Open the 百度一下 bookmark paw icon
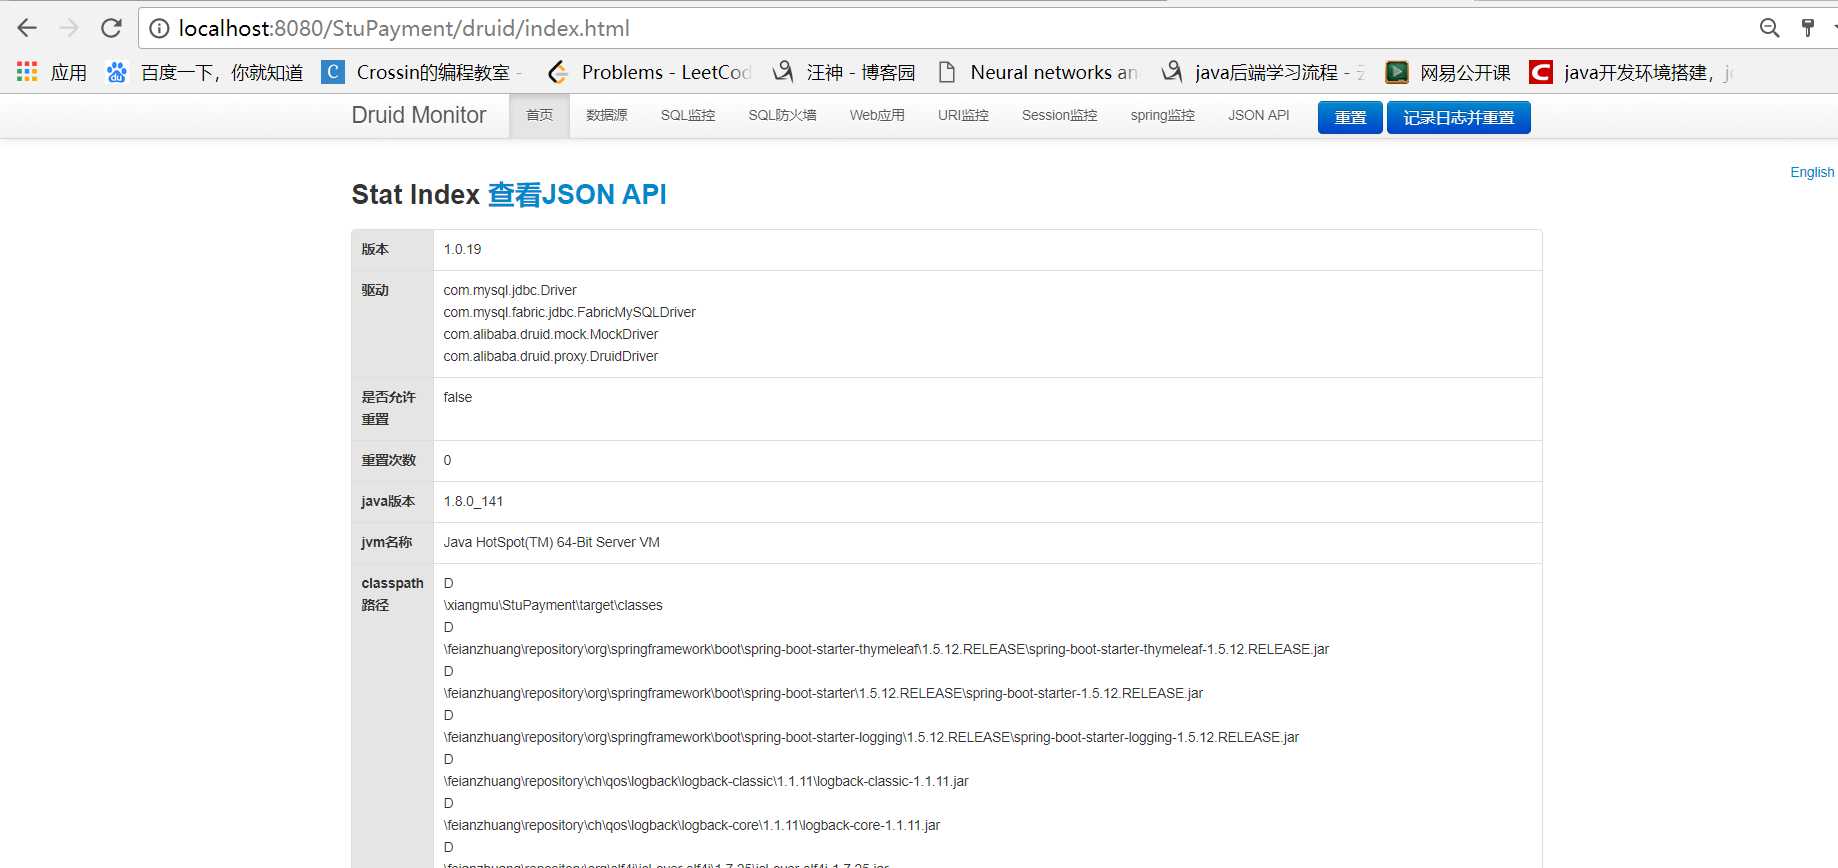This screenshot has height=868, width=1838. (x=117, y=72)
